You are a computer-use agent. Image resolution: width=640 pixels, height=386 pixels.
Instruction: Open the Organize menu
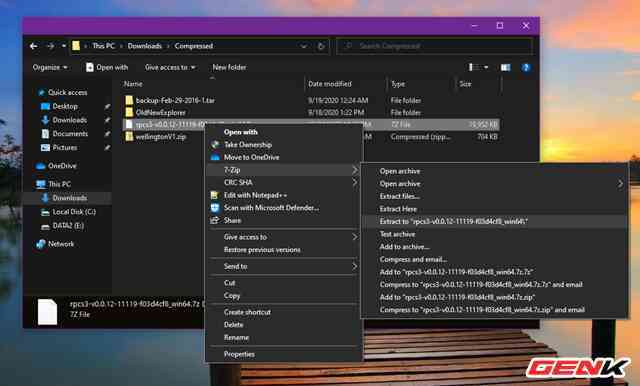(x=50, y=67)
